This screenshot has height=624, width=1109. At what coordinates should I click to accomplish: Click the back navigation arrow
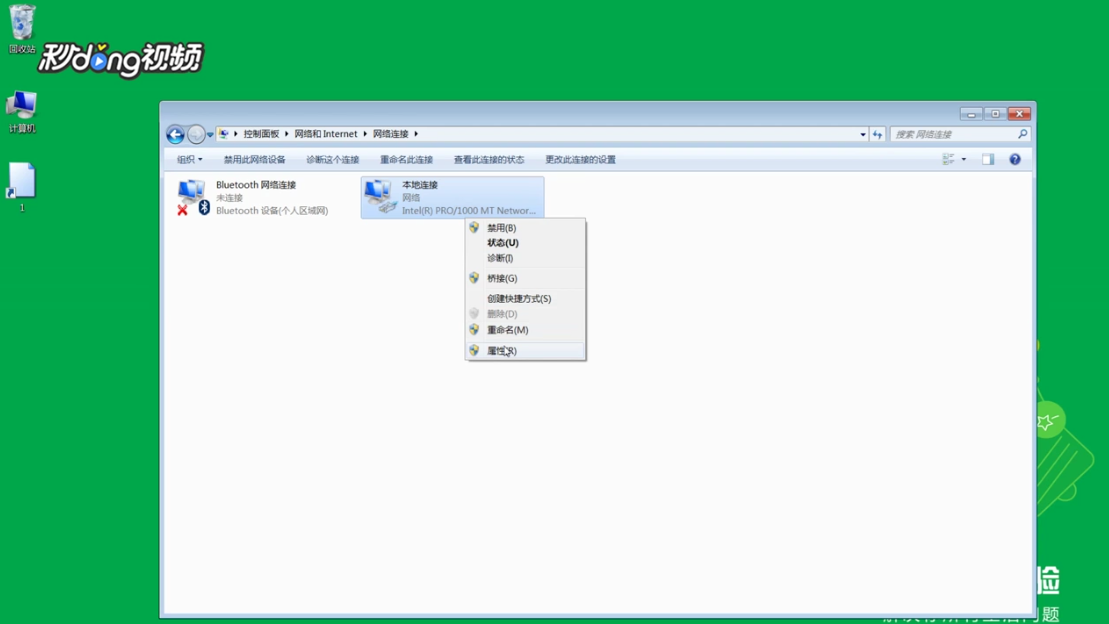click(173, 133)
